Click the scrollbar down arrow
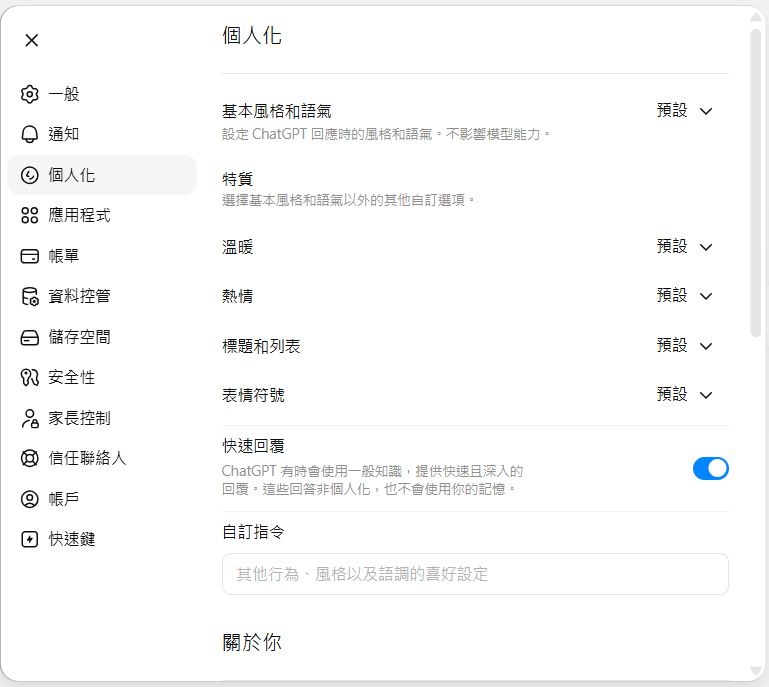Image resolution: width=769 pixels, height=687 pixels. (756, 671)
